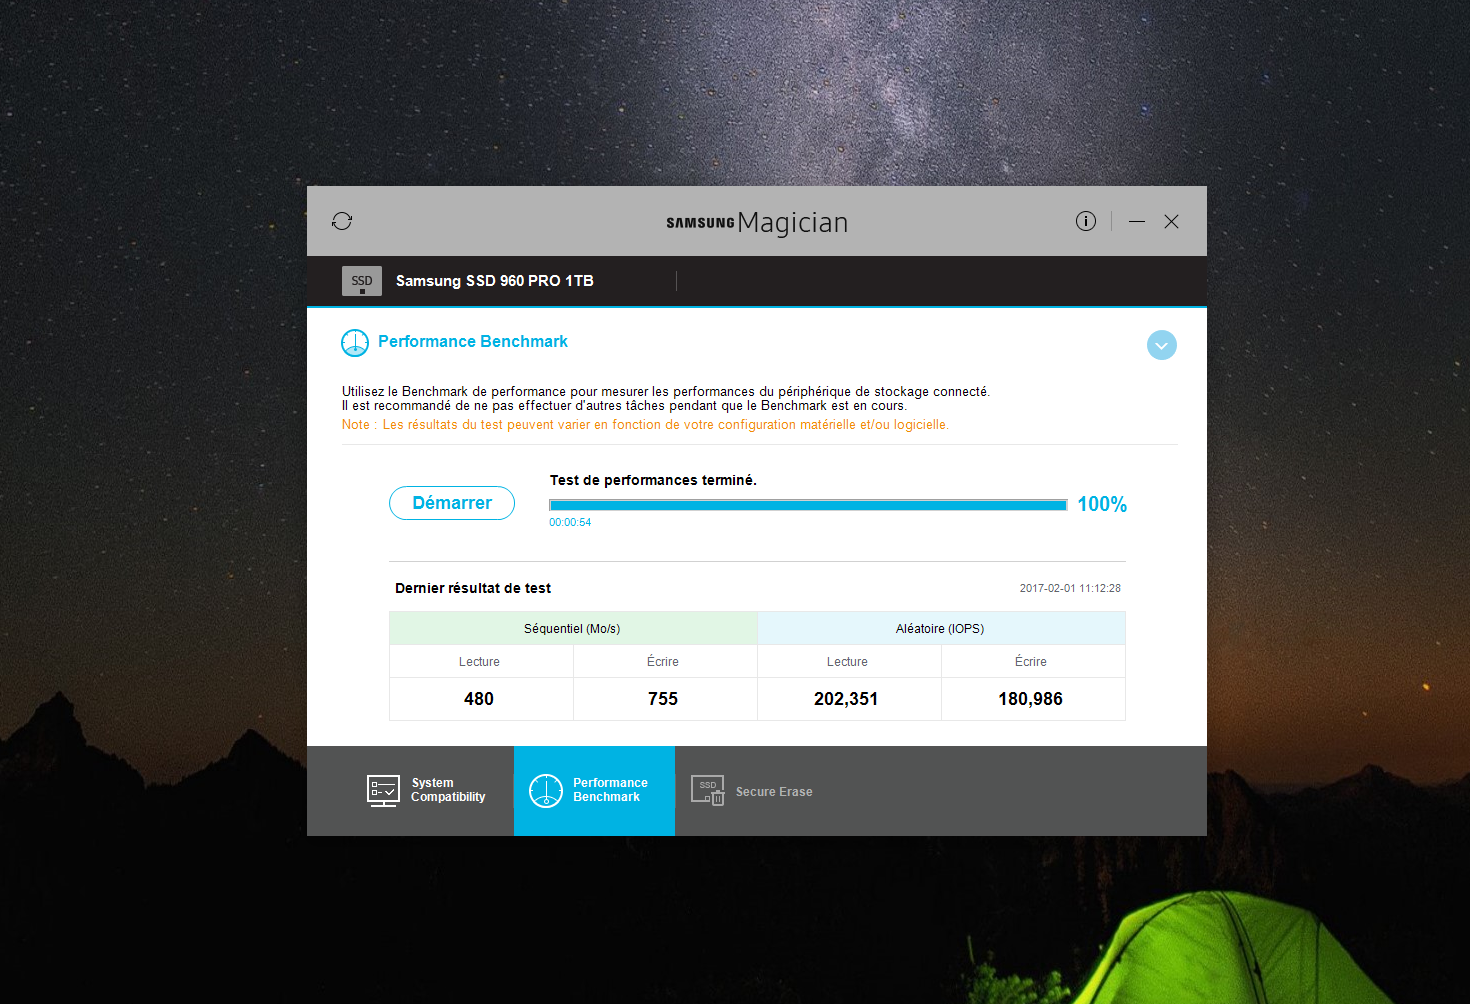Open the information icon in the title bar
The height and width of the screenshot is (1004, 1470).
[1086, 221]
